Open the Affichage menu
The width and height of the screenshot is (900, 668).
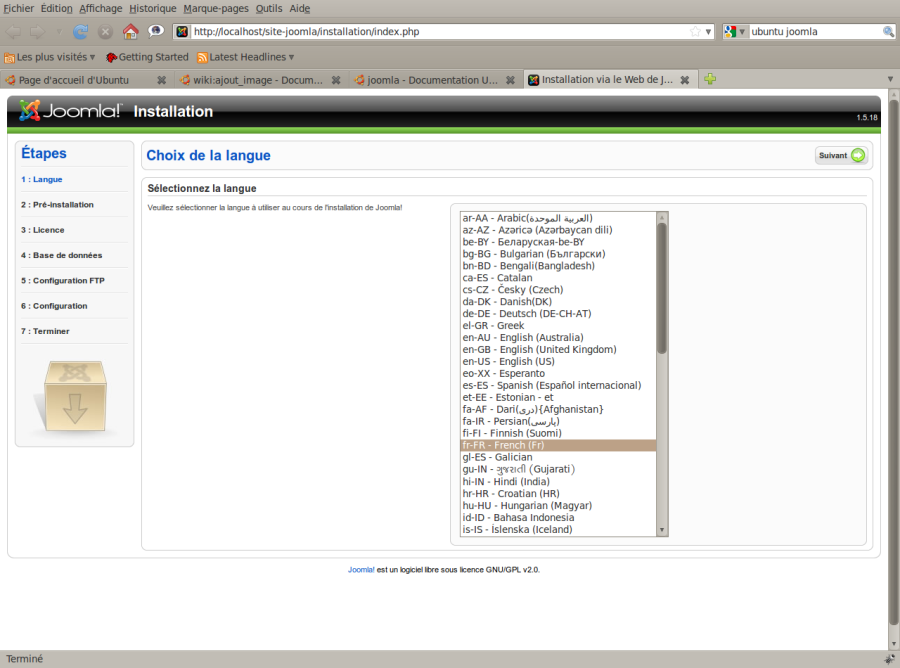tap(100, 9)
